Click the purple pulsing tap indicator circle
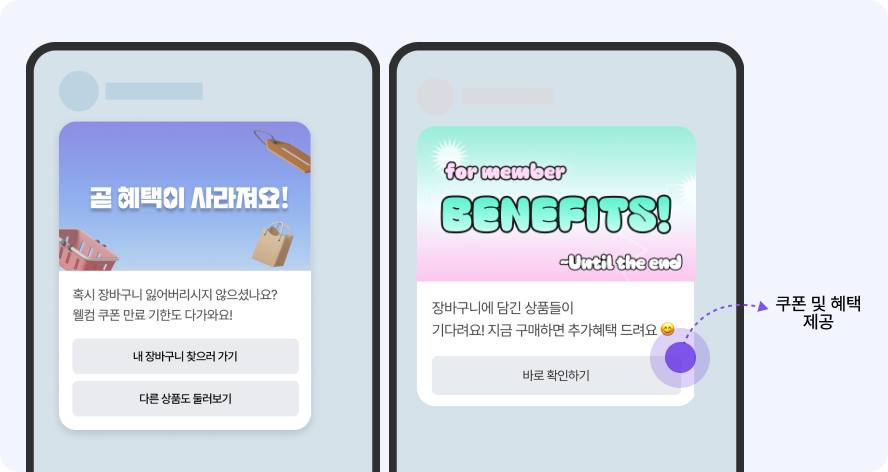This screenshot has width=888, height=472. click(680, 358)
